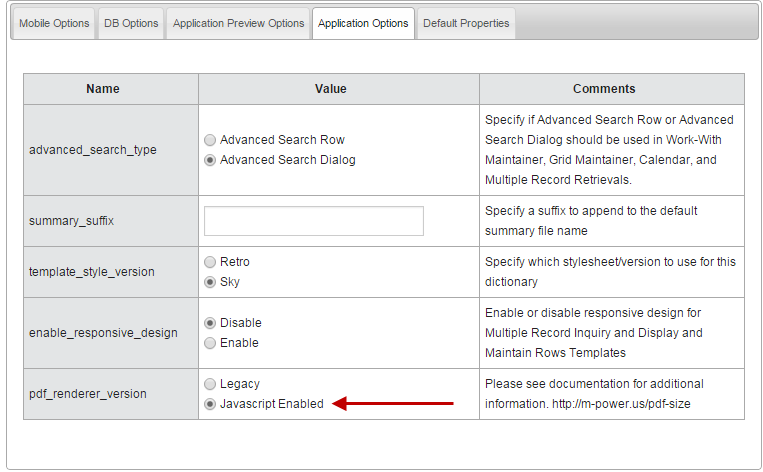Click the Name column header
The image size is (763, 472).
(103, 89)
